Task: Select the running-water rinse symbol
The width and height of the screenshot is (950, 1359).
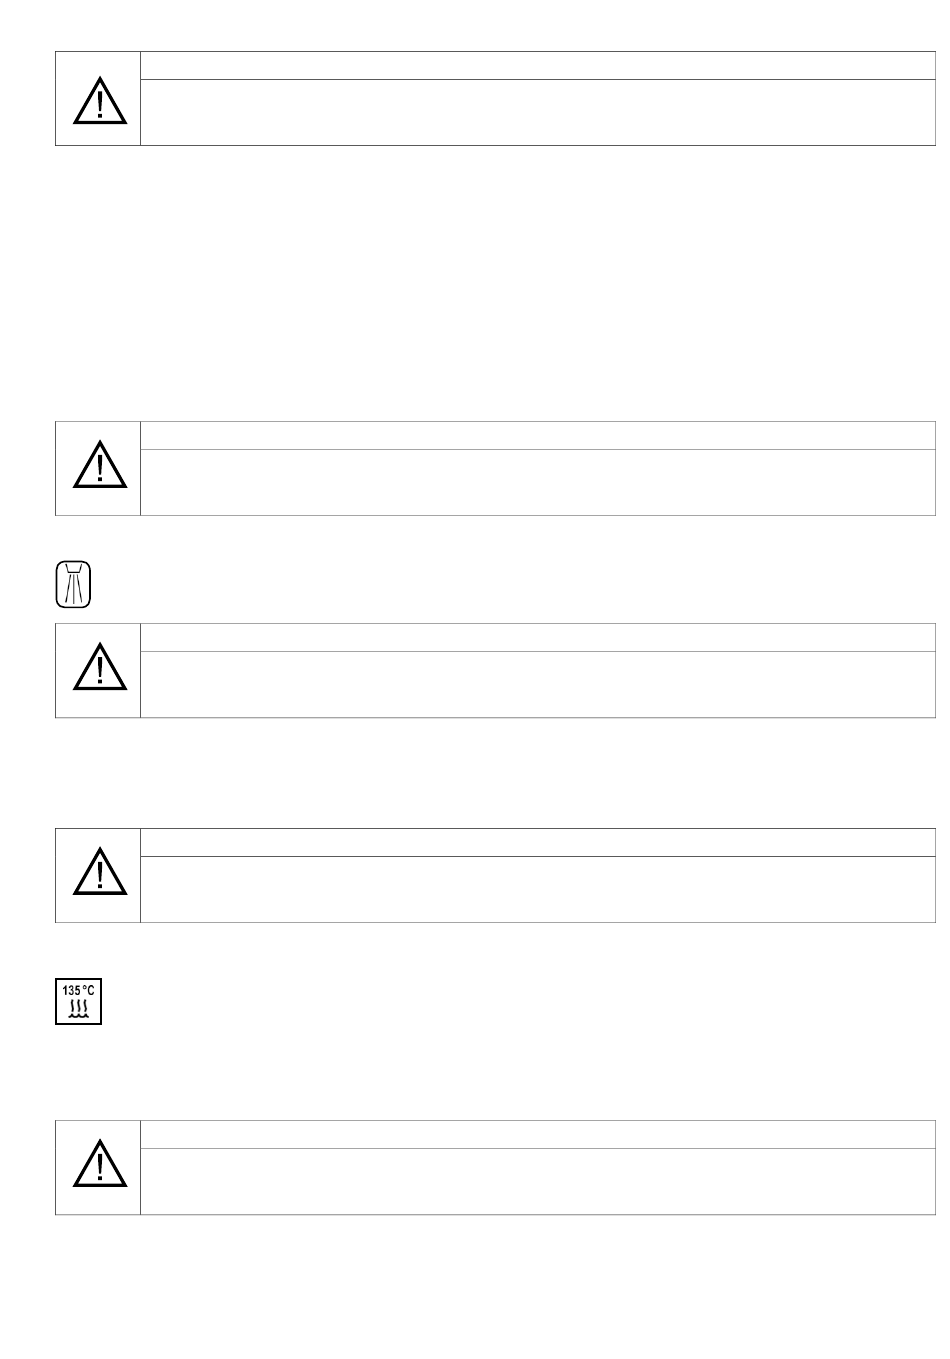Action: click(73, 583)
